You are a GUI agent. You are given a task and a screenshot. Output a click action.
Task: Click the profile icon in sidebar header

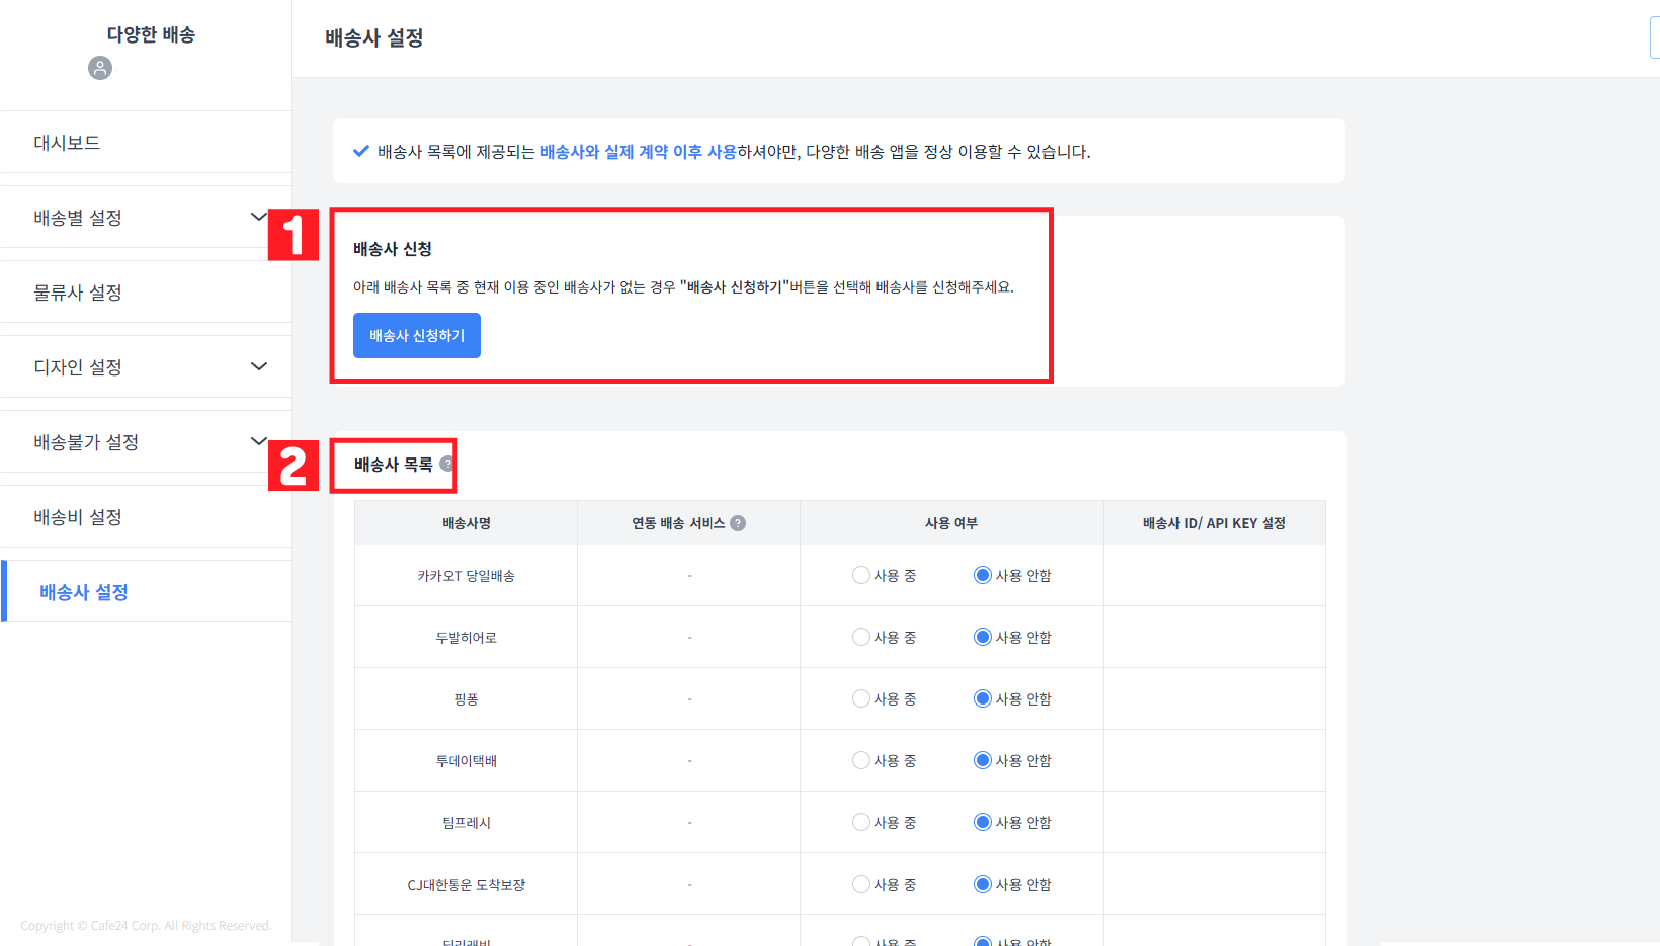tap(99, 68)
